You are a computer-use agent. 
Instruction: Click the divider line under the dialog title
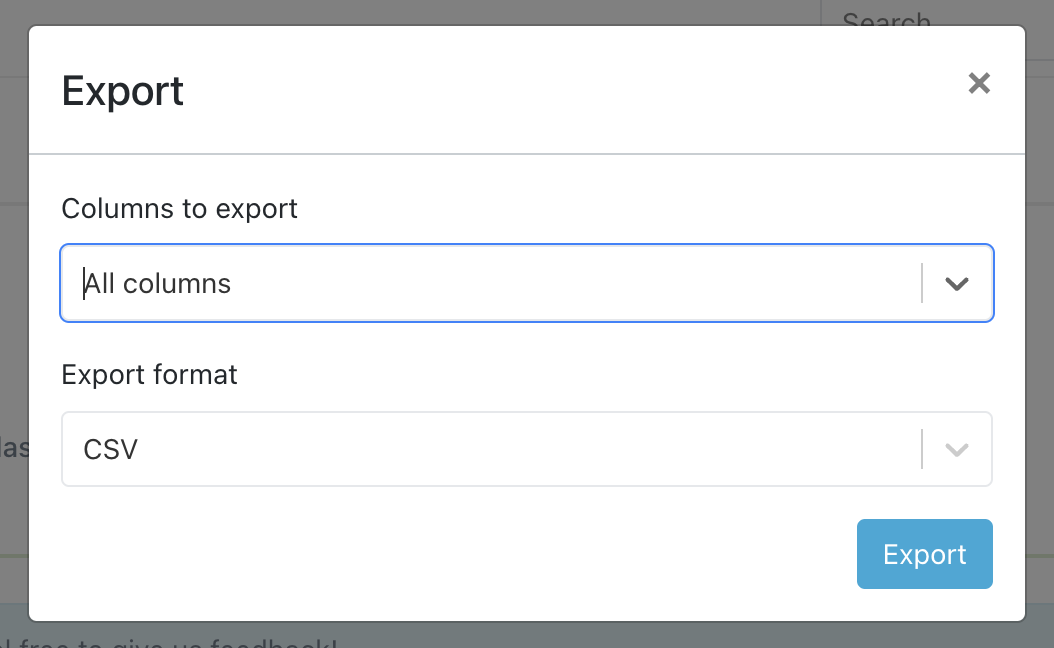[527, 154]
